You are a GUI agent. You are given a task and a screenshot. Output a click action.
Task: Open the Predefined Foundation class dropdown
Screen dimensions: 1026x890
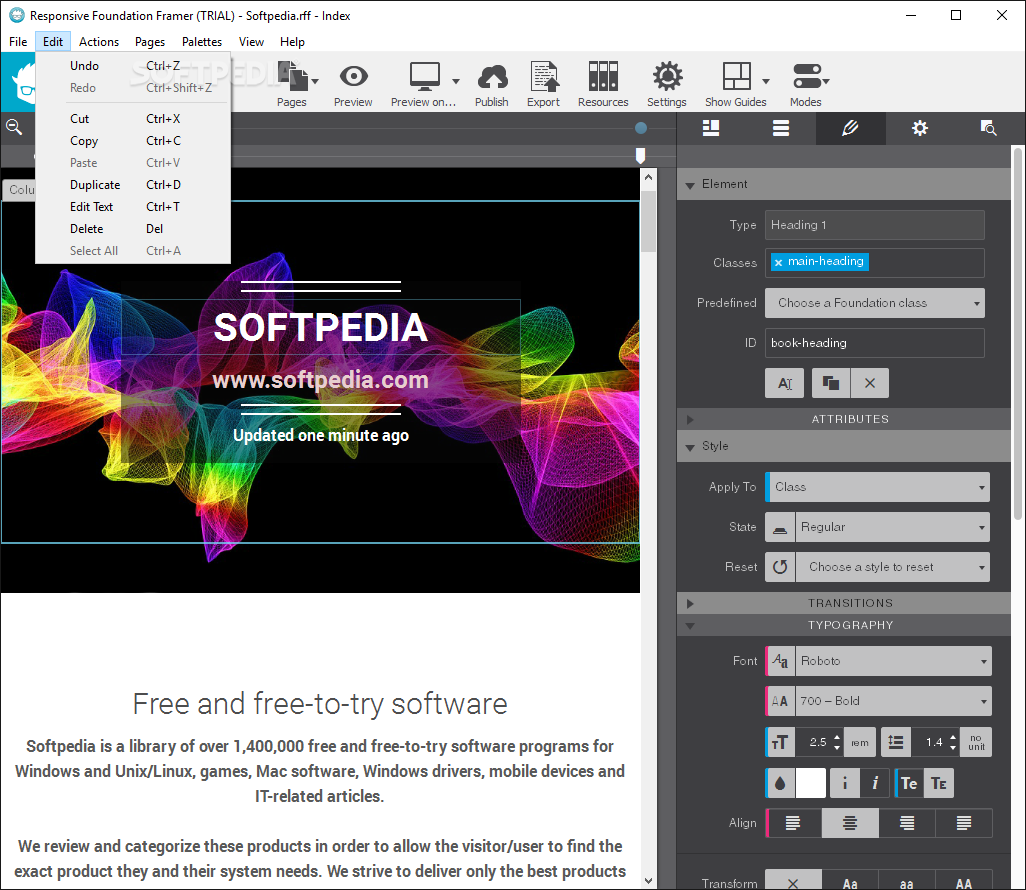[875, 303]
